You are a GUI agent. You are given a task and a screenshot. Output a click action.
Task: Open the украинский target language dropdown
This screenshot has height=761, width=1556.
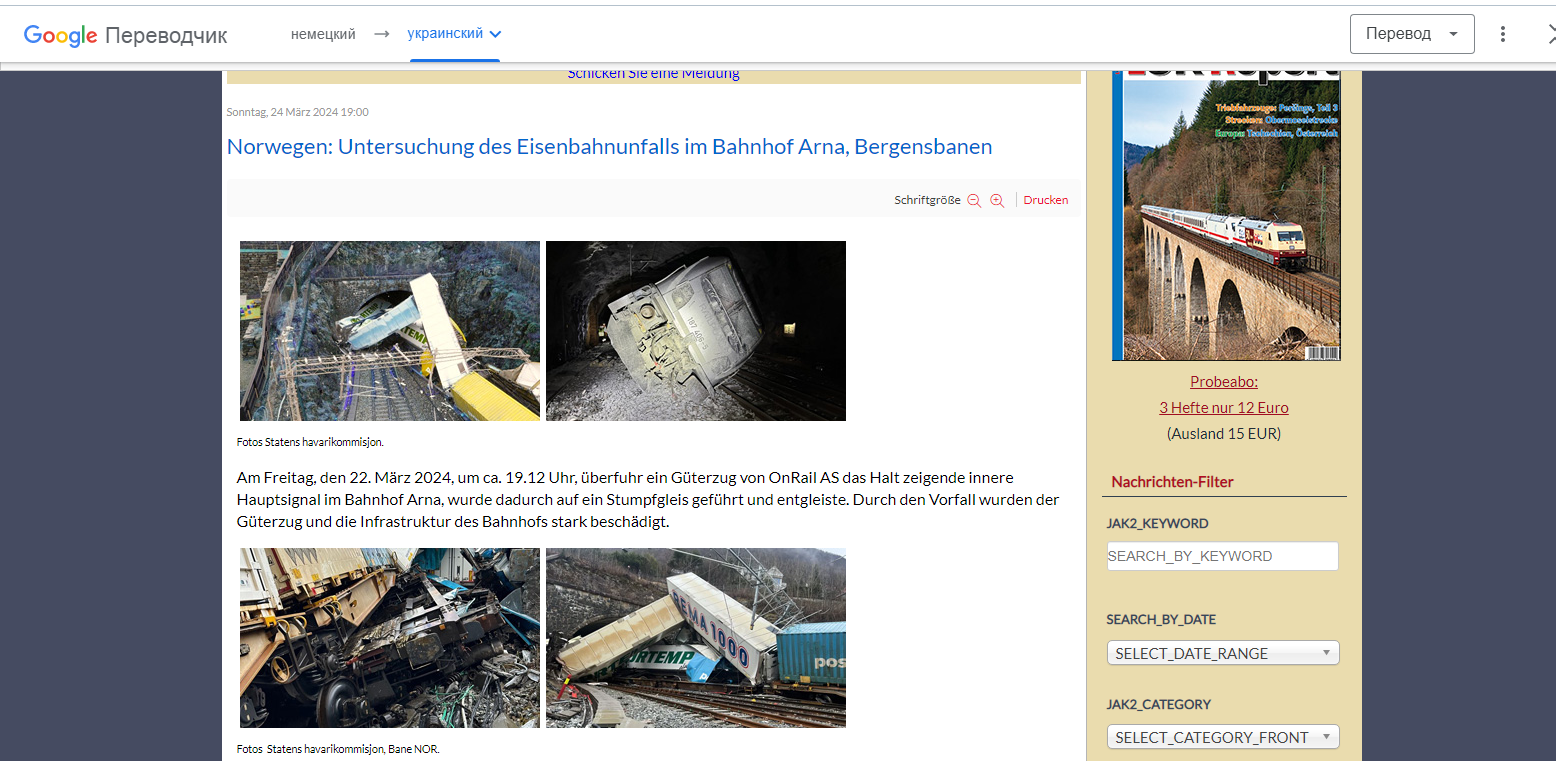[x=455, y=34]
